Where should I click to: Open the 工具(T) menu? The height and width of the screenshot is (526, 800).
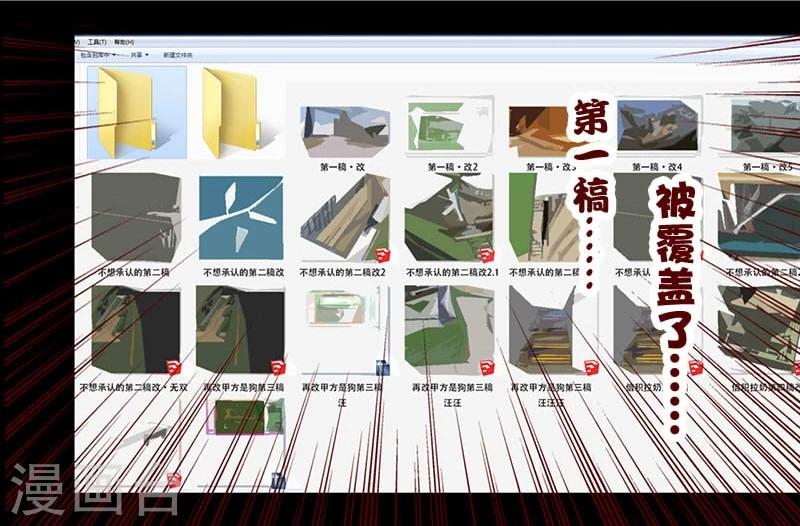tap(96, 43)
